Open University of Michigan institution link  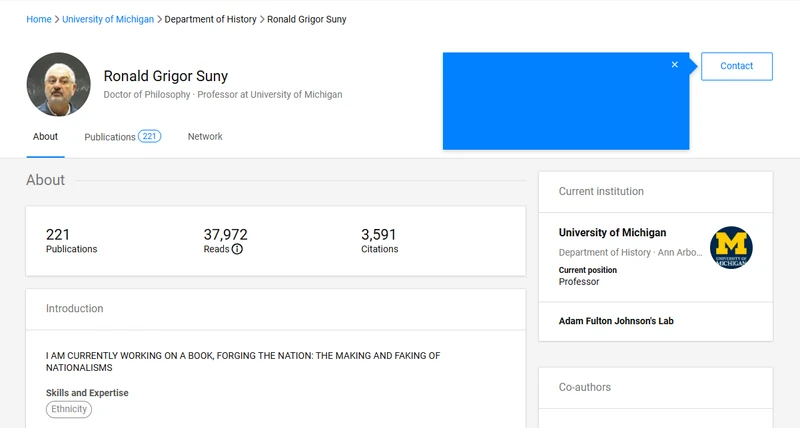click(x=612, y=233)
